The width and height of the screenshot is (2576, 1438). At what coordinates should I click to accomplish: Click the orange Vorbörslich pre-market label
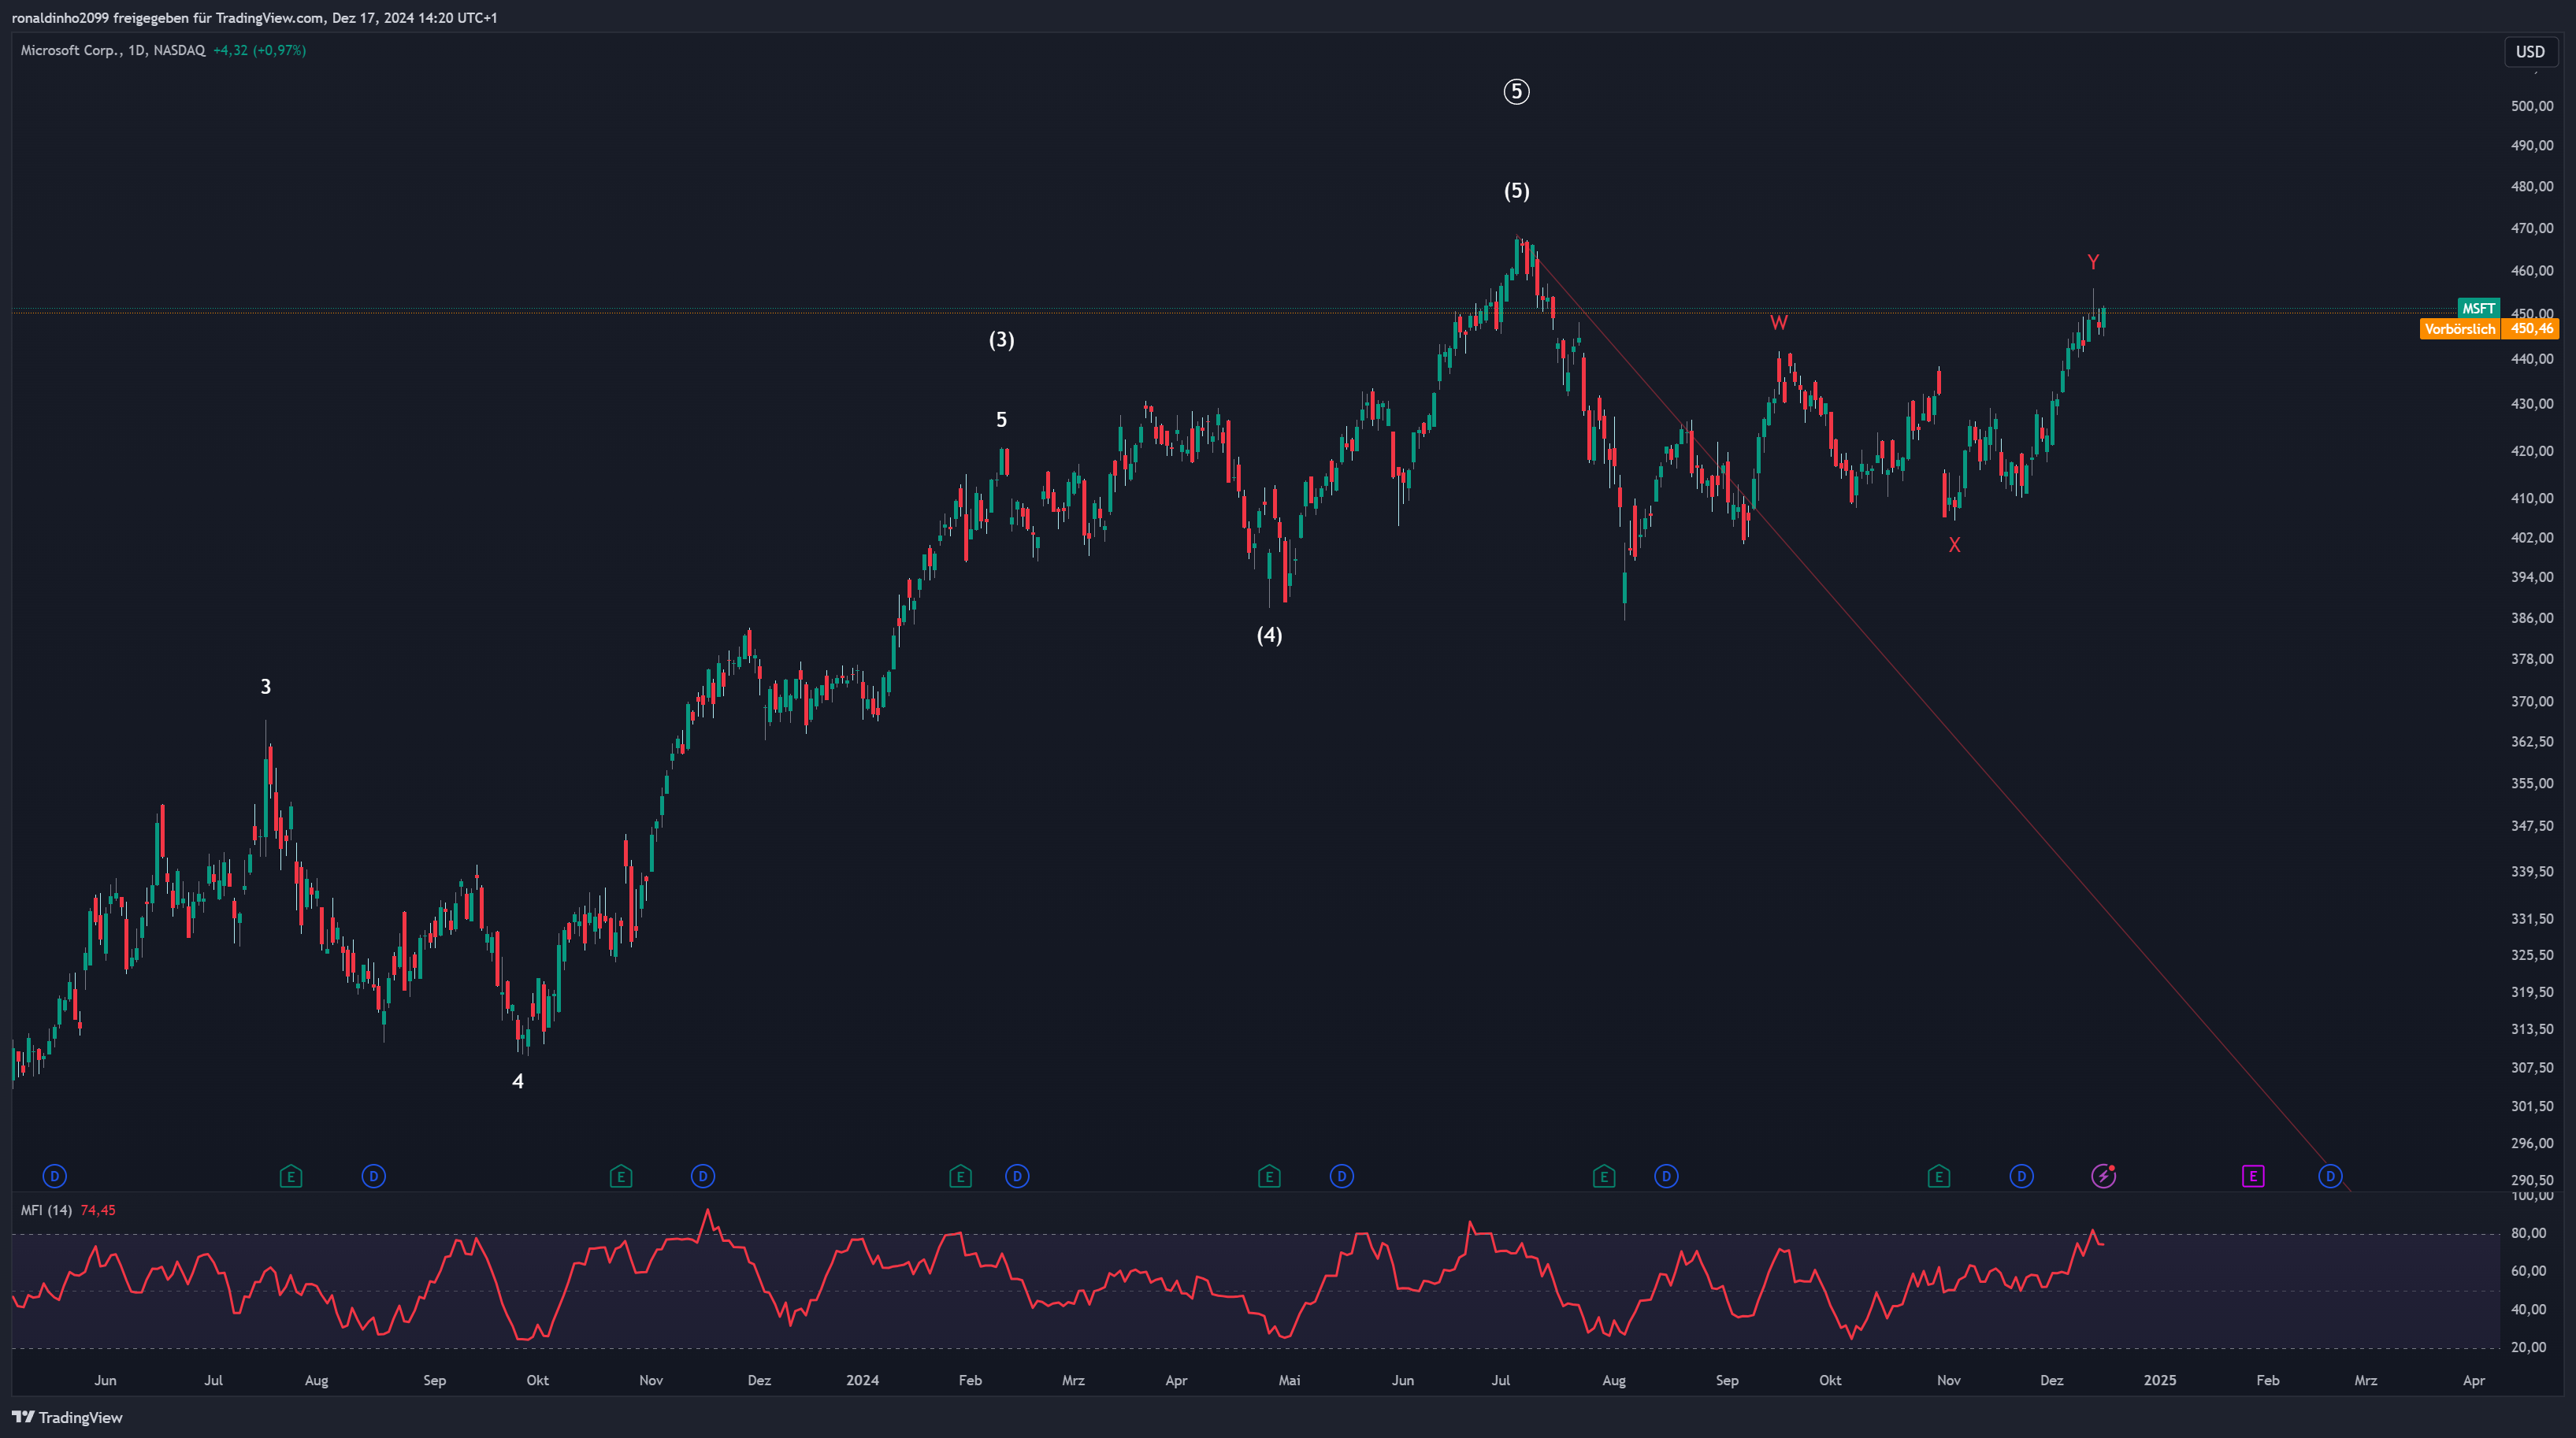pyautogui.click(x=2460, y=328)
